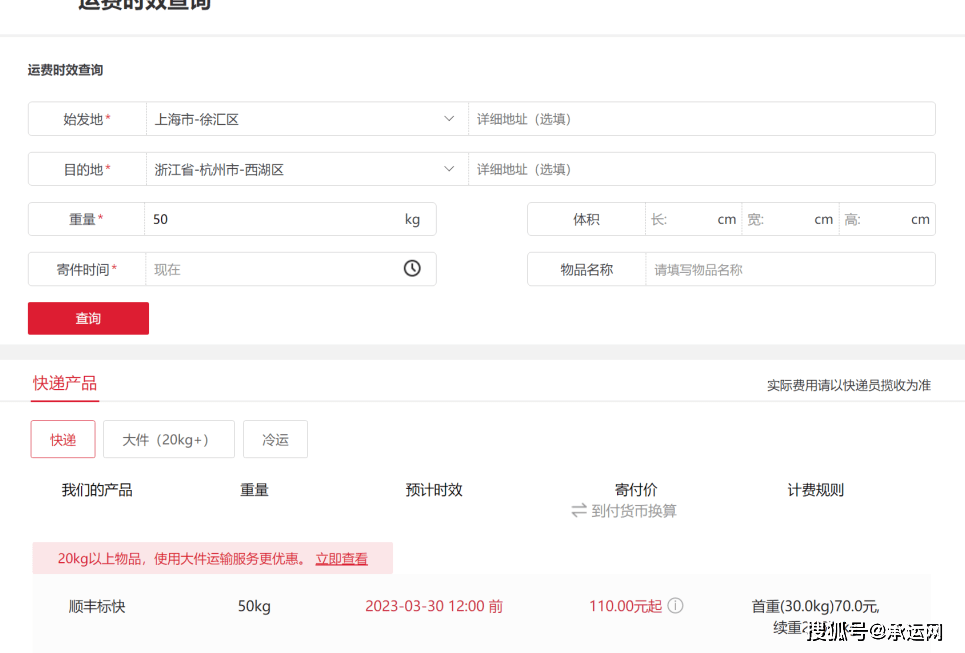The width and height of the screenshot is (965, 653).
Task: Follow the 立即查看 link
Action: (x=341, y=559)
